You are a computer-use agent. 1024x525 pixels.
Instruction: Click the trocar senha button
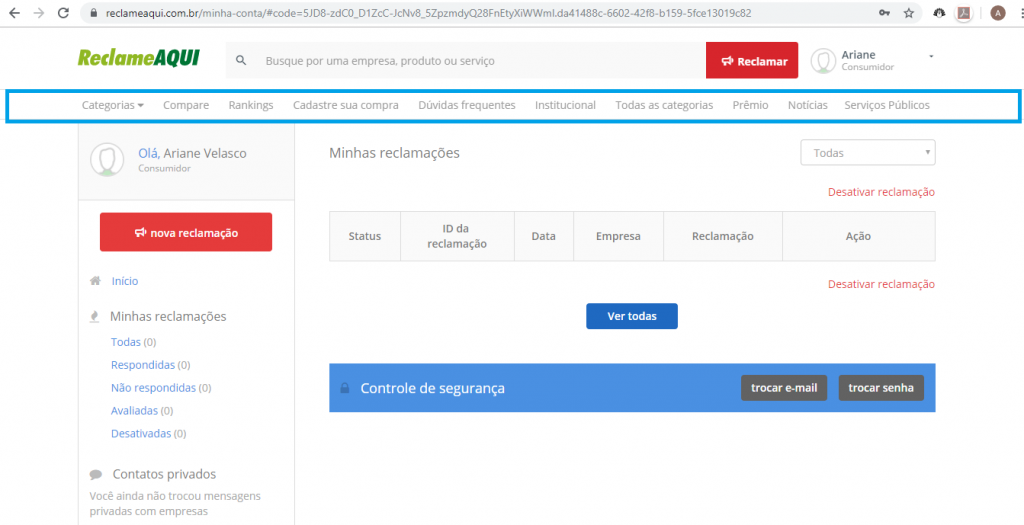click(881, 388)
